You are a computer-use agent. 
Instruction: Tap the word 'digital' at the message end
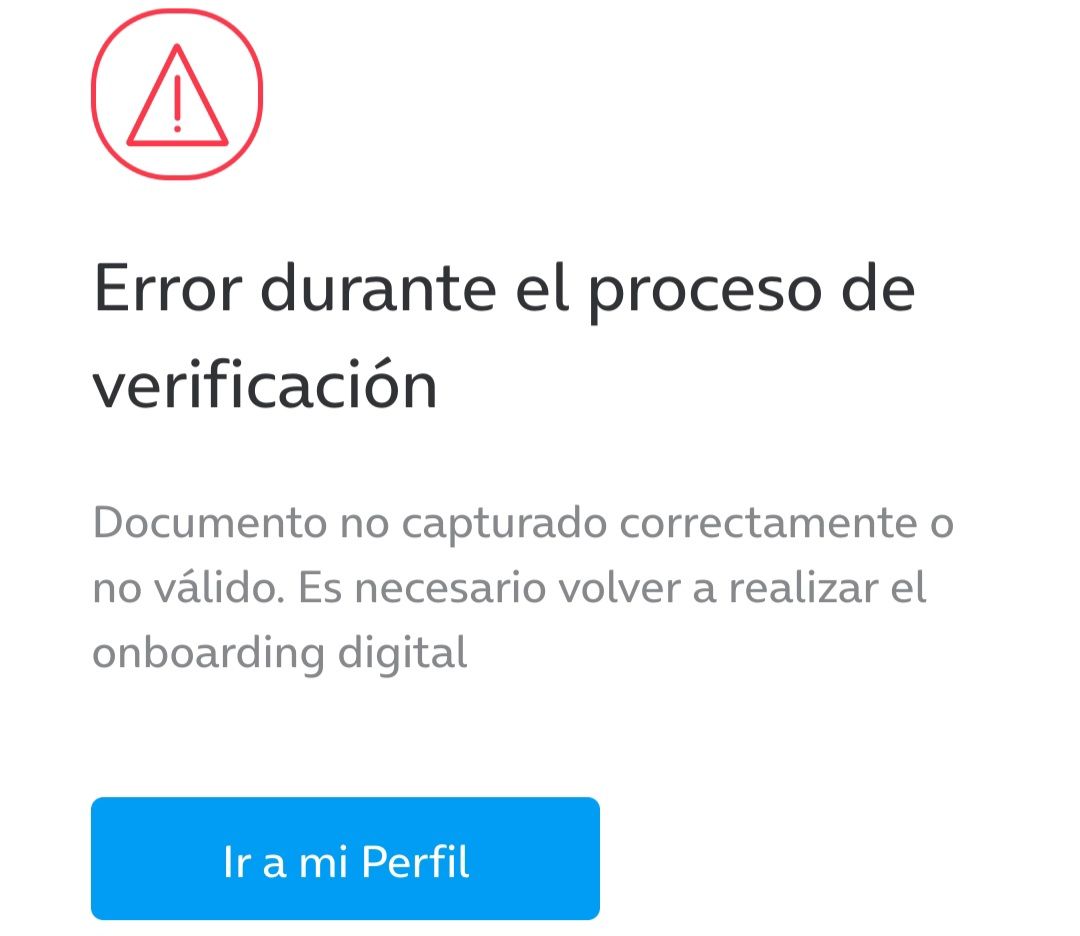(x=403, y=654)
